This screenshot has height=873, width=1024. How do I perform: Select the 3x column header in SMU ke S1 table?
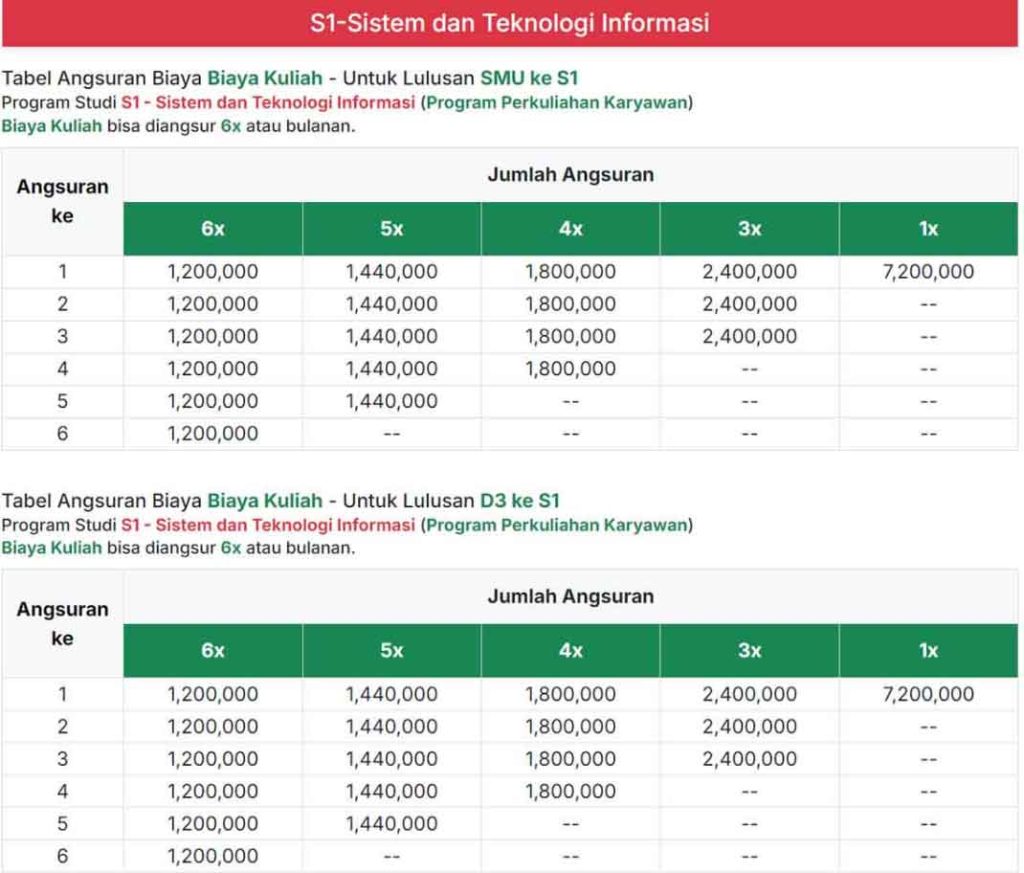(x=750, y=229)
